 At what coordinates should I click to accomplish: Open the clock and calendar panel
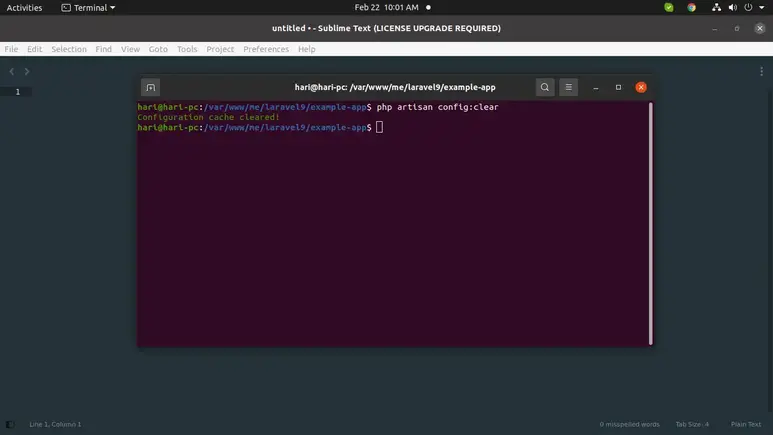[x=386, y=7]
